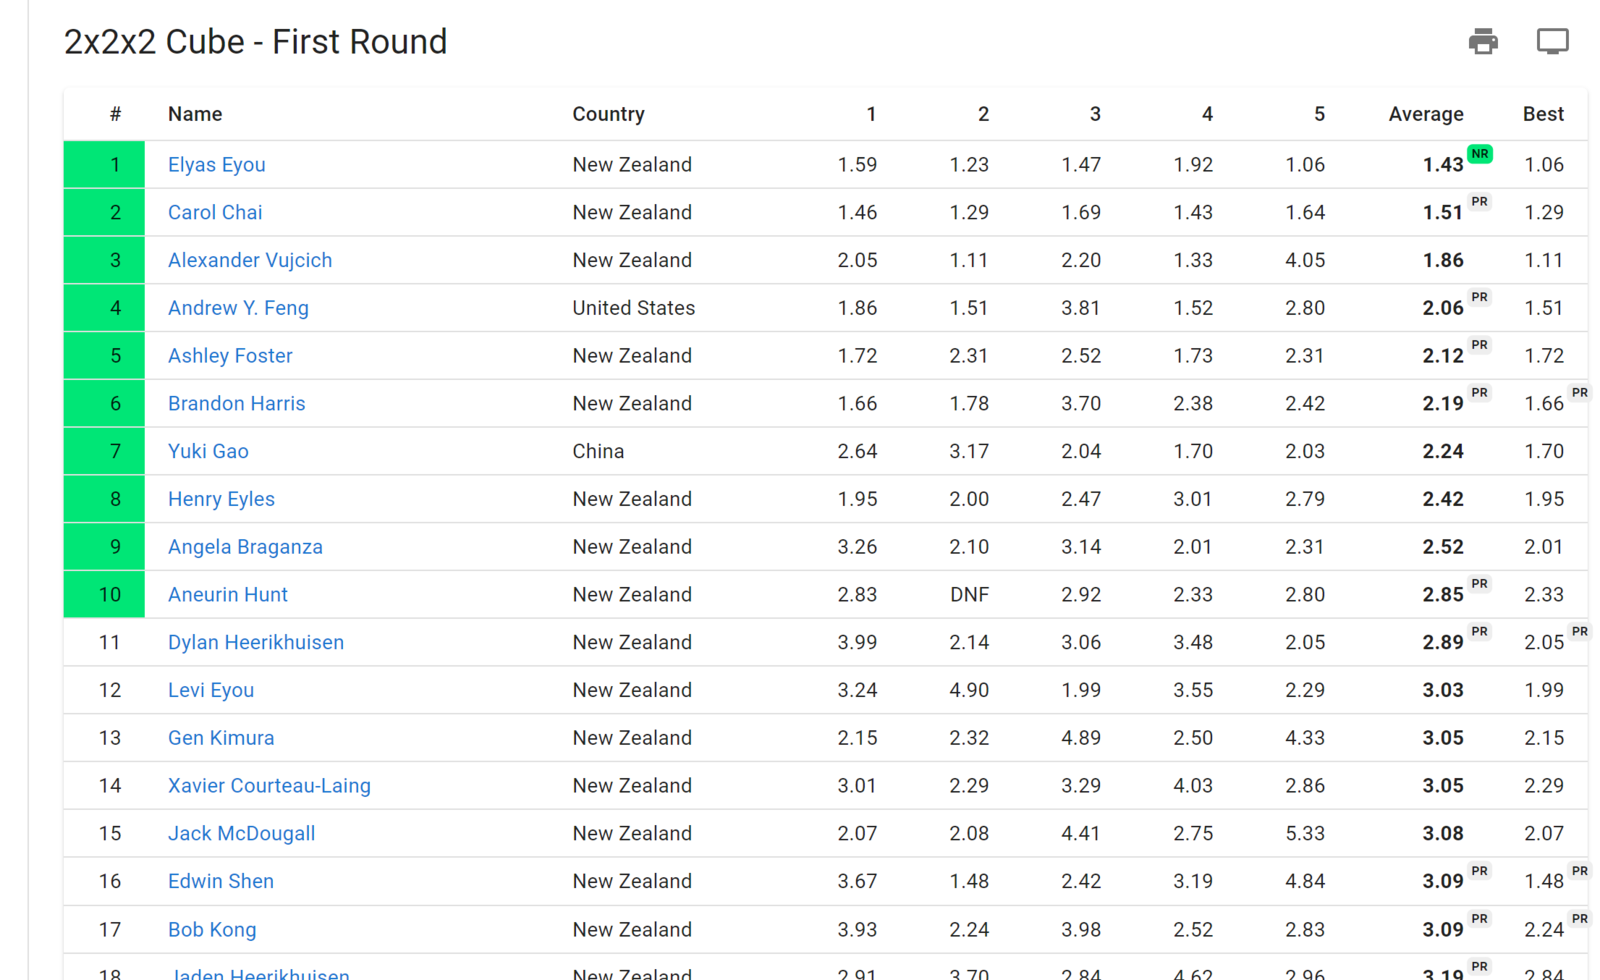Click the print results icon

[x=1483, y=41]
